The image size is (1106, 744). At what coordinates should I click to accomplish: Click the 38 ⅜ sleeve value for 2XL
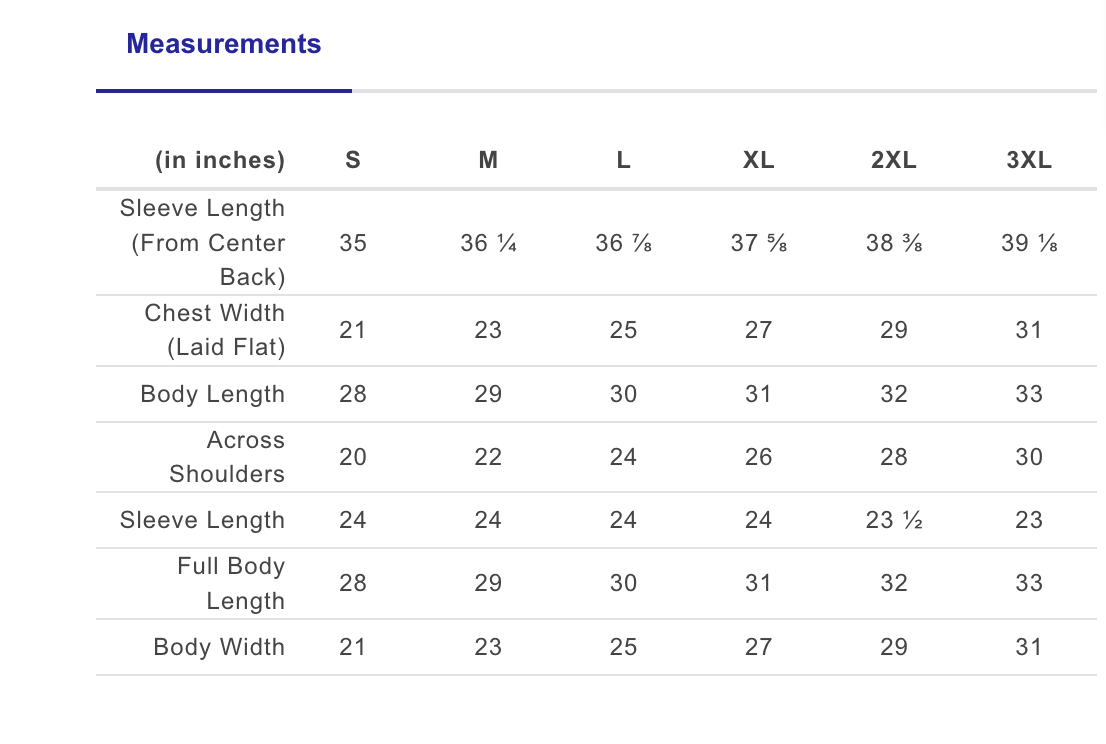click(894, 243)
